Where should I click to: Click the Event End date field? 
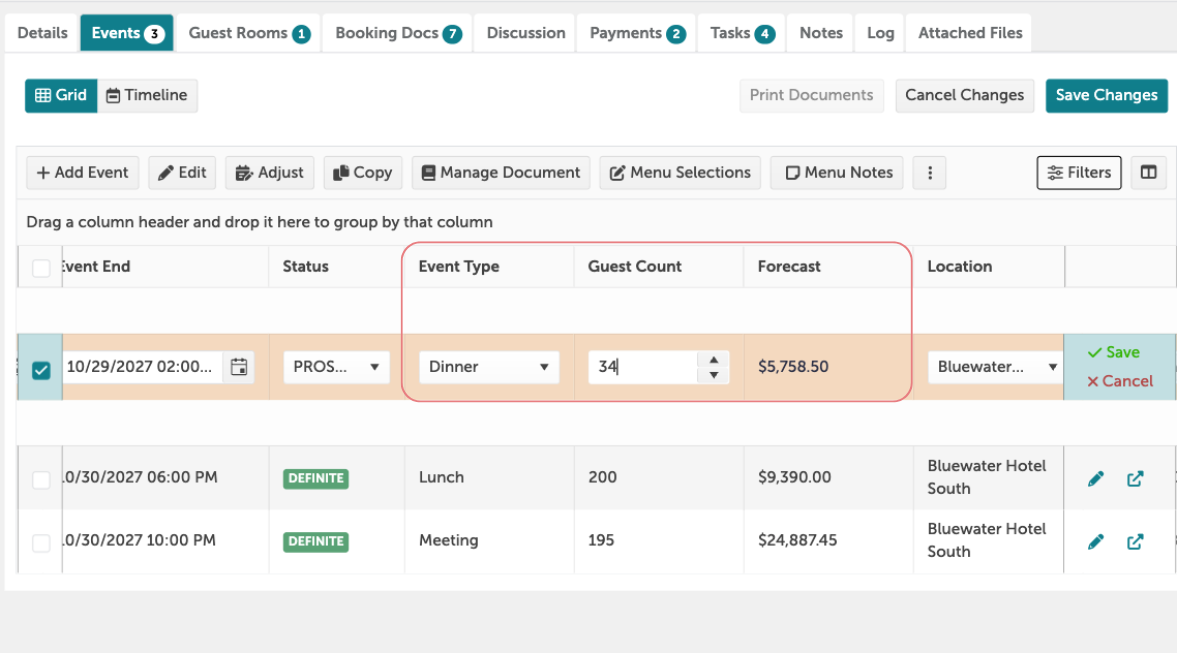pos(142,367)
